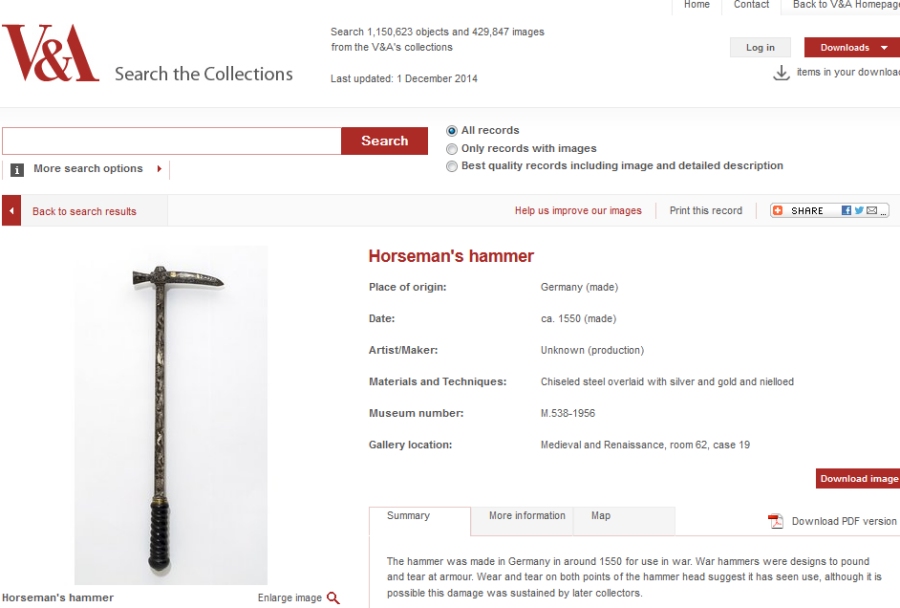The height and width of the screenshot is (608, 900).
Task: Expand More search options
Action: tap(97, 169)
